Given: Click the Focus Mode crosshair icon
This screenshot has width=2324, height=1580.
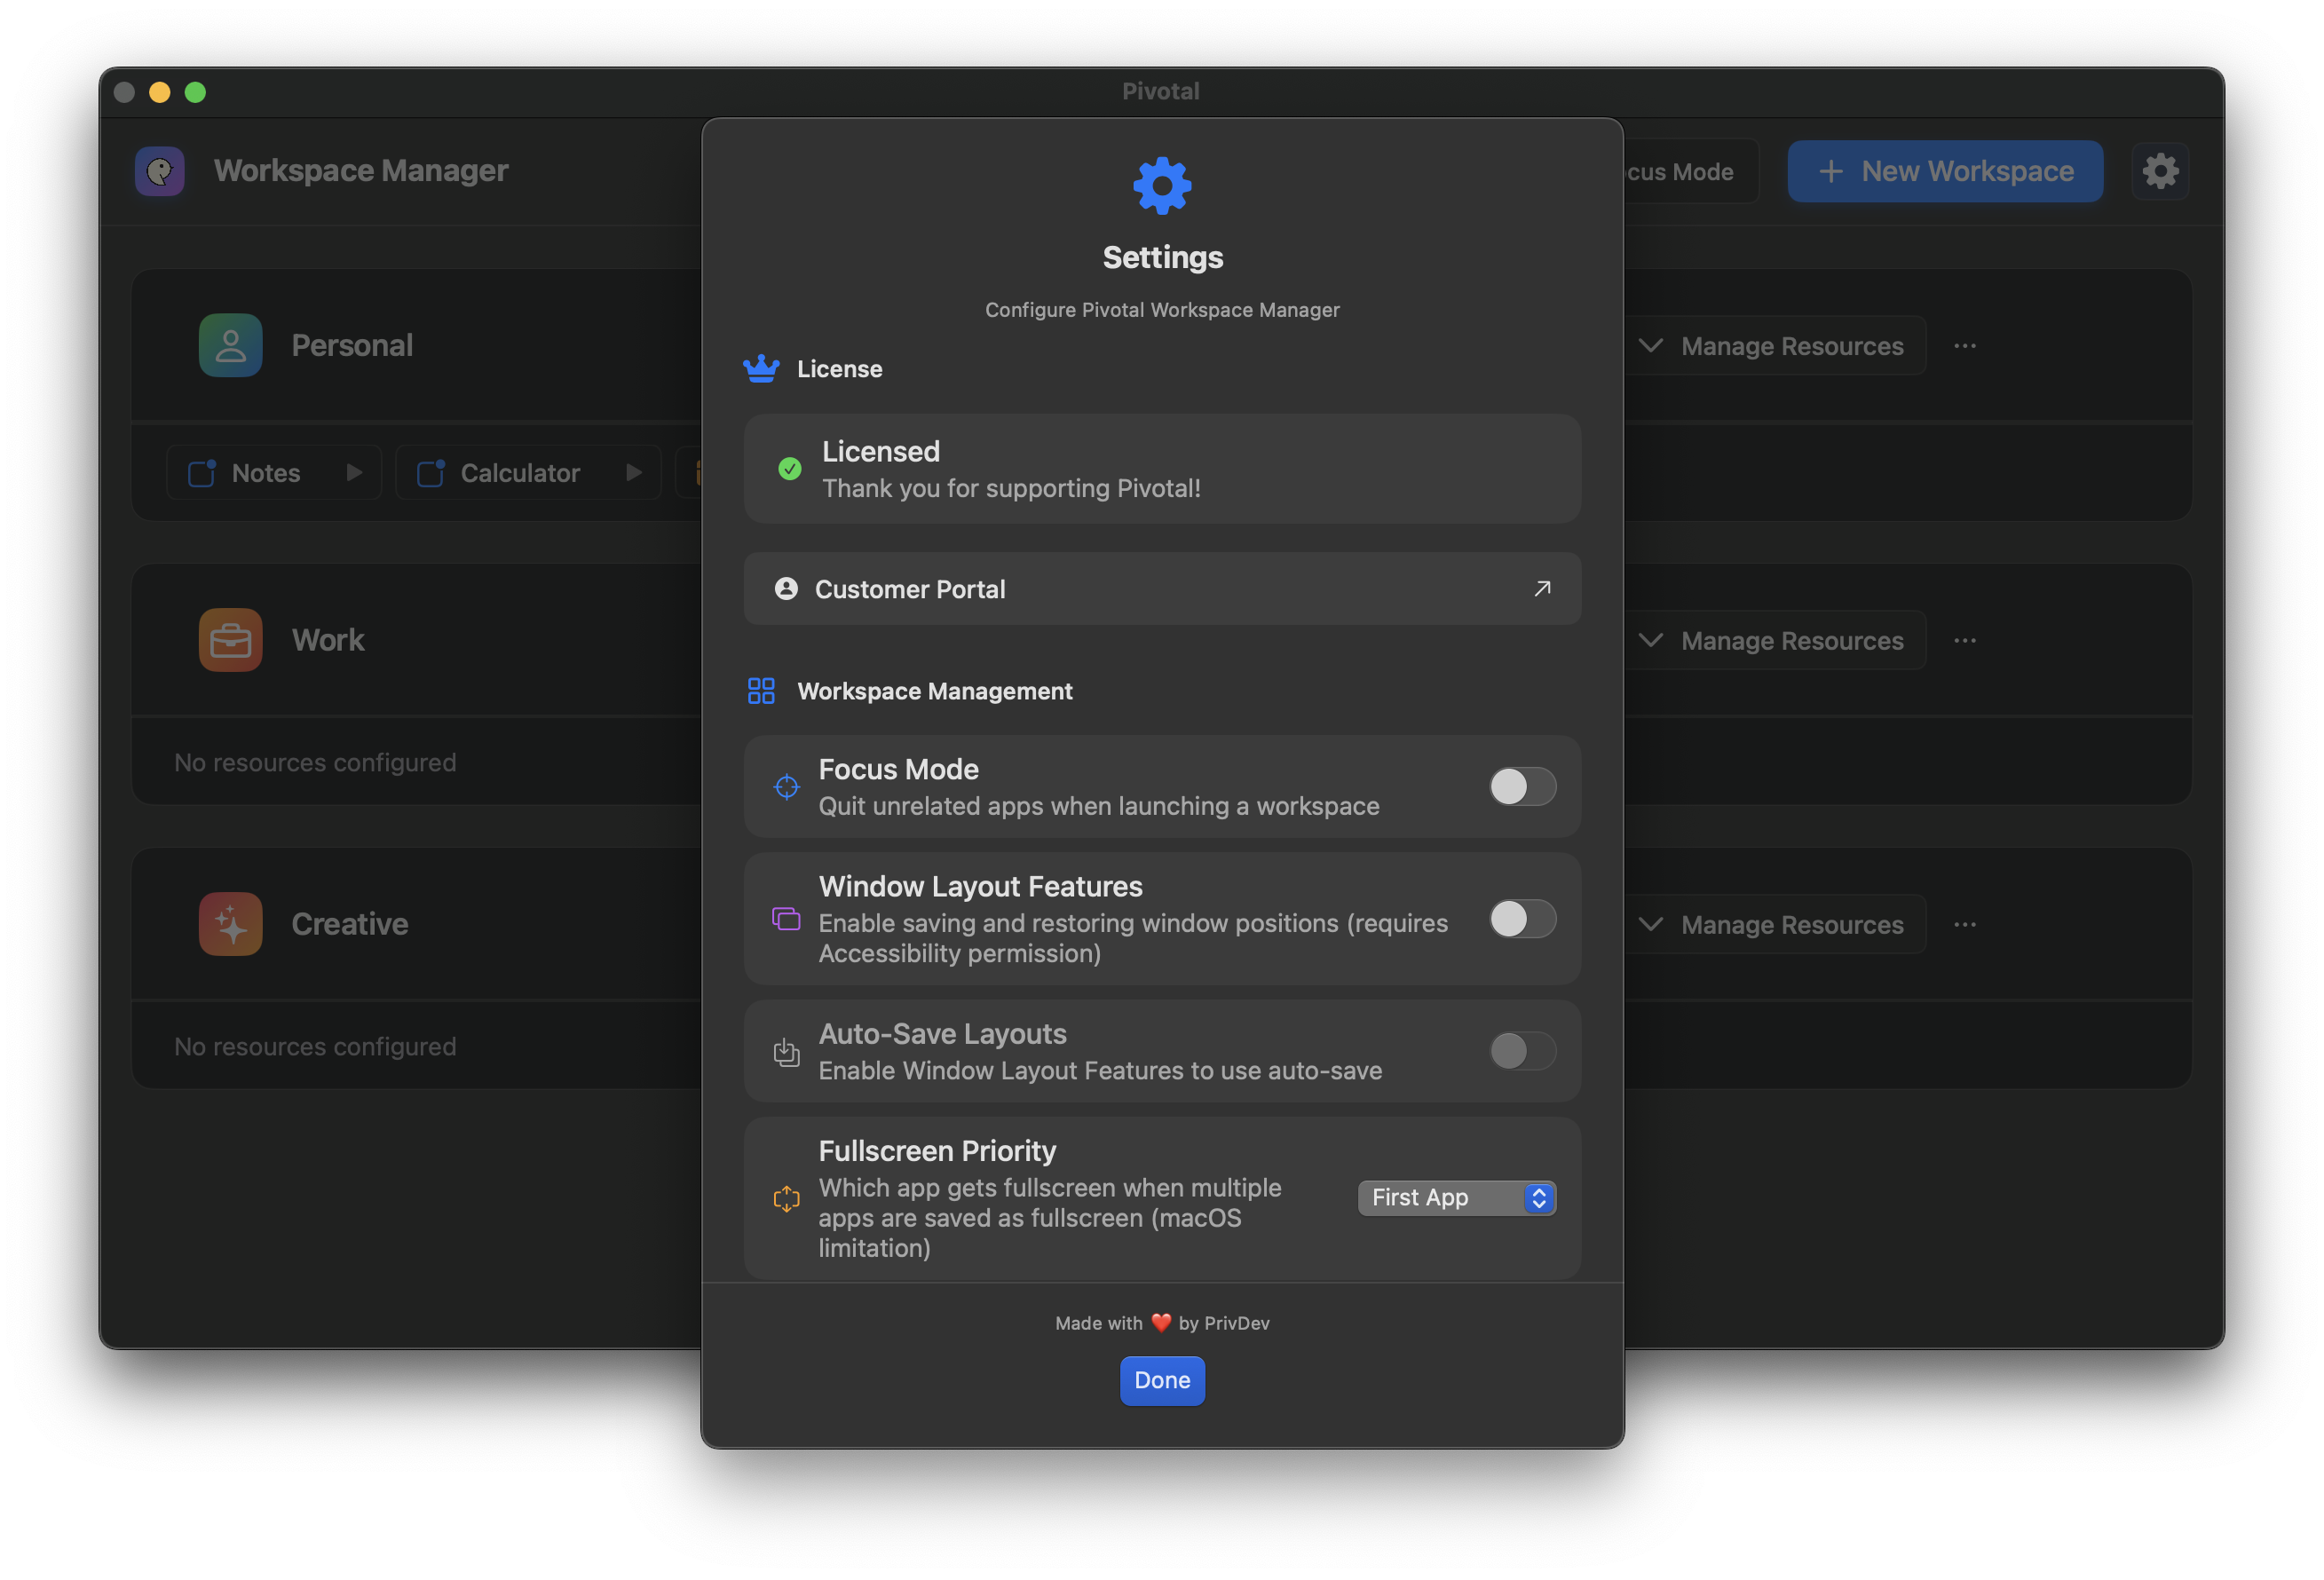Looking at the screenshot, I should [787, 787].
